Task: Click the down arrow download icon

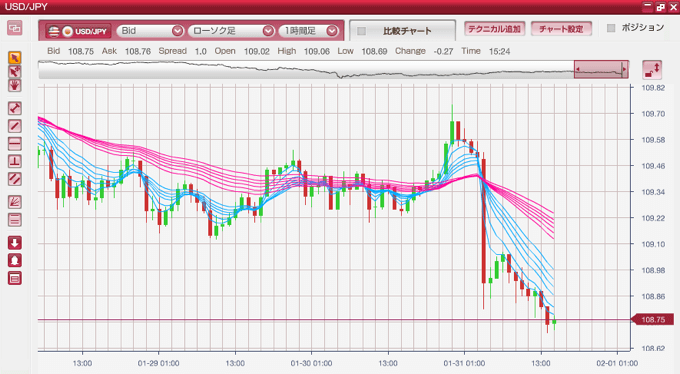Action: 14,243
